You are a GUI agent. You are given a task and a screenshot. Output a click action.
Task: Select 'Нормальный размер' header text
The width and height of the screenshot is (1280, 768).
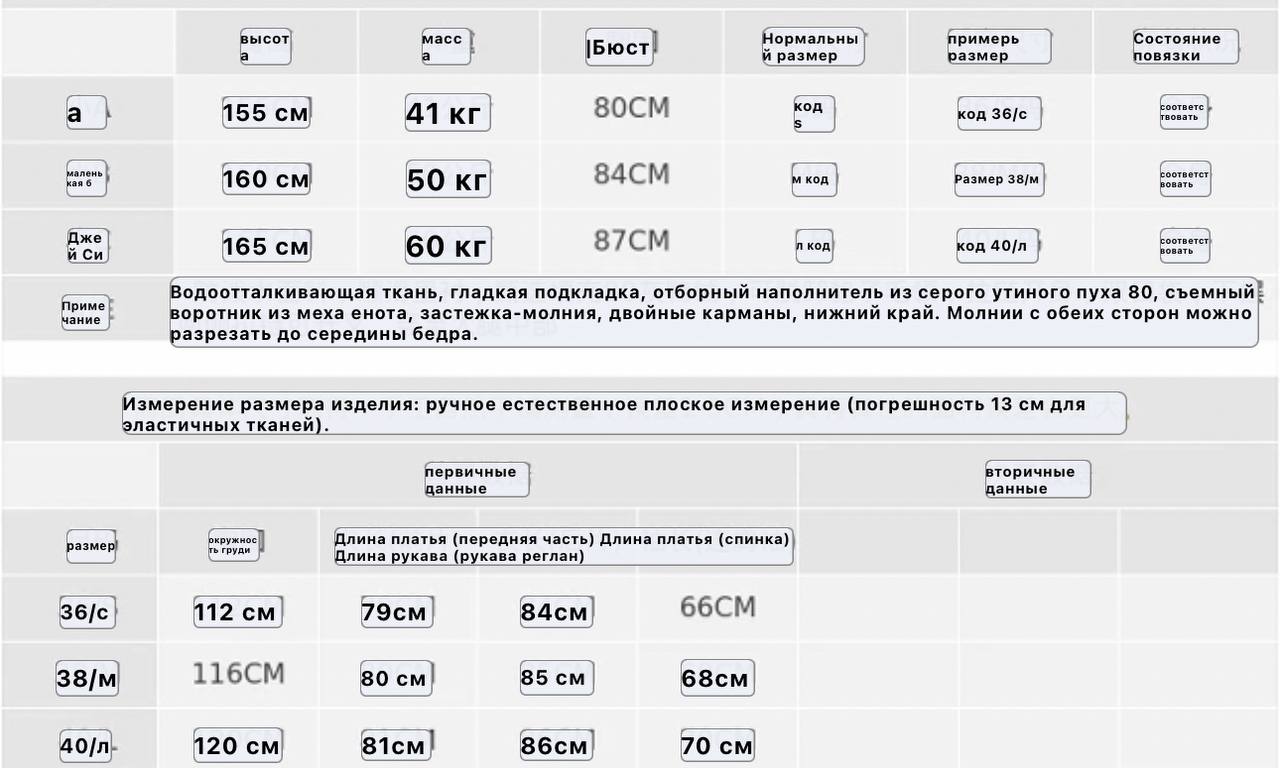pyautogui.click(x=813, y=47)
